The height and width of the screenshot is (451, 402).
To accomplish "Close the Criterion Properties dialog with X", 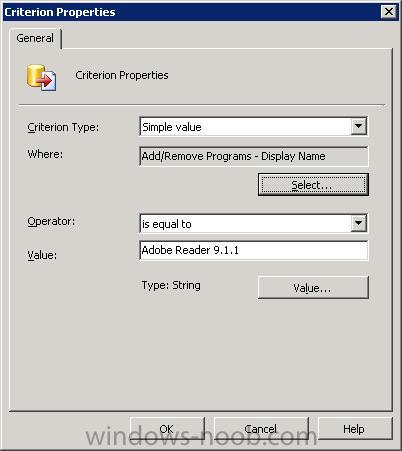I will click(389, 12).
